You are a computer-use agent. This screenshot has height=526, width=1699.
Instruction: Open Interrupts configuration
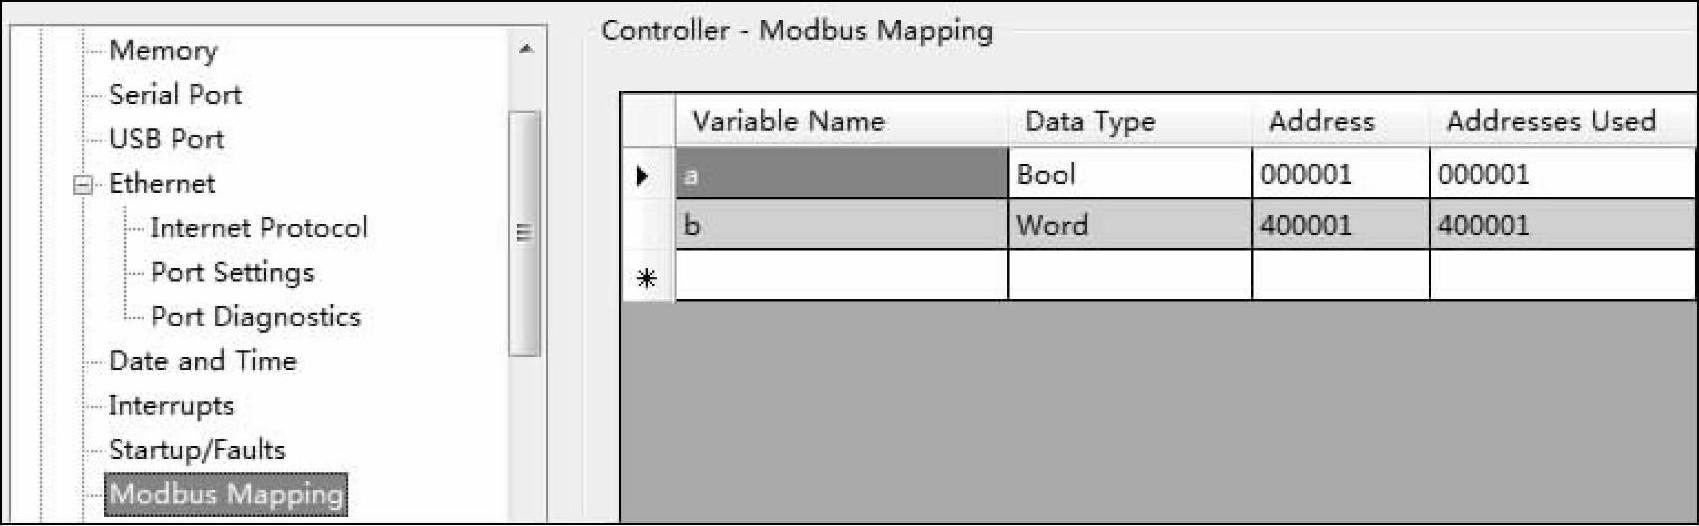171,405
